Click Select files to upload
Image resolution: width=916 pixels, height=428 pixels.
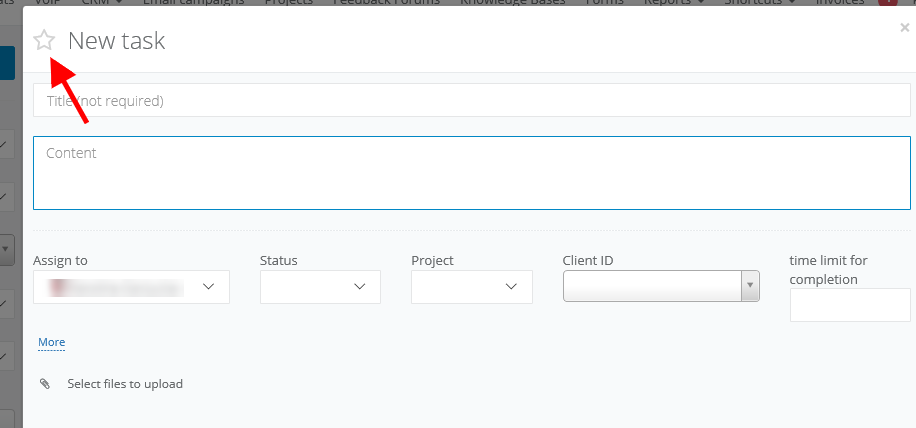125,384
